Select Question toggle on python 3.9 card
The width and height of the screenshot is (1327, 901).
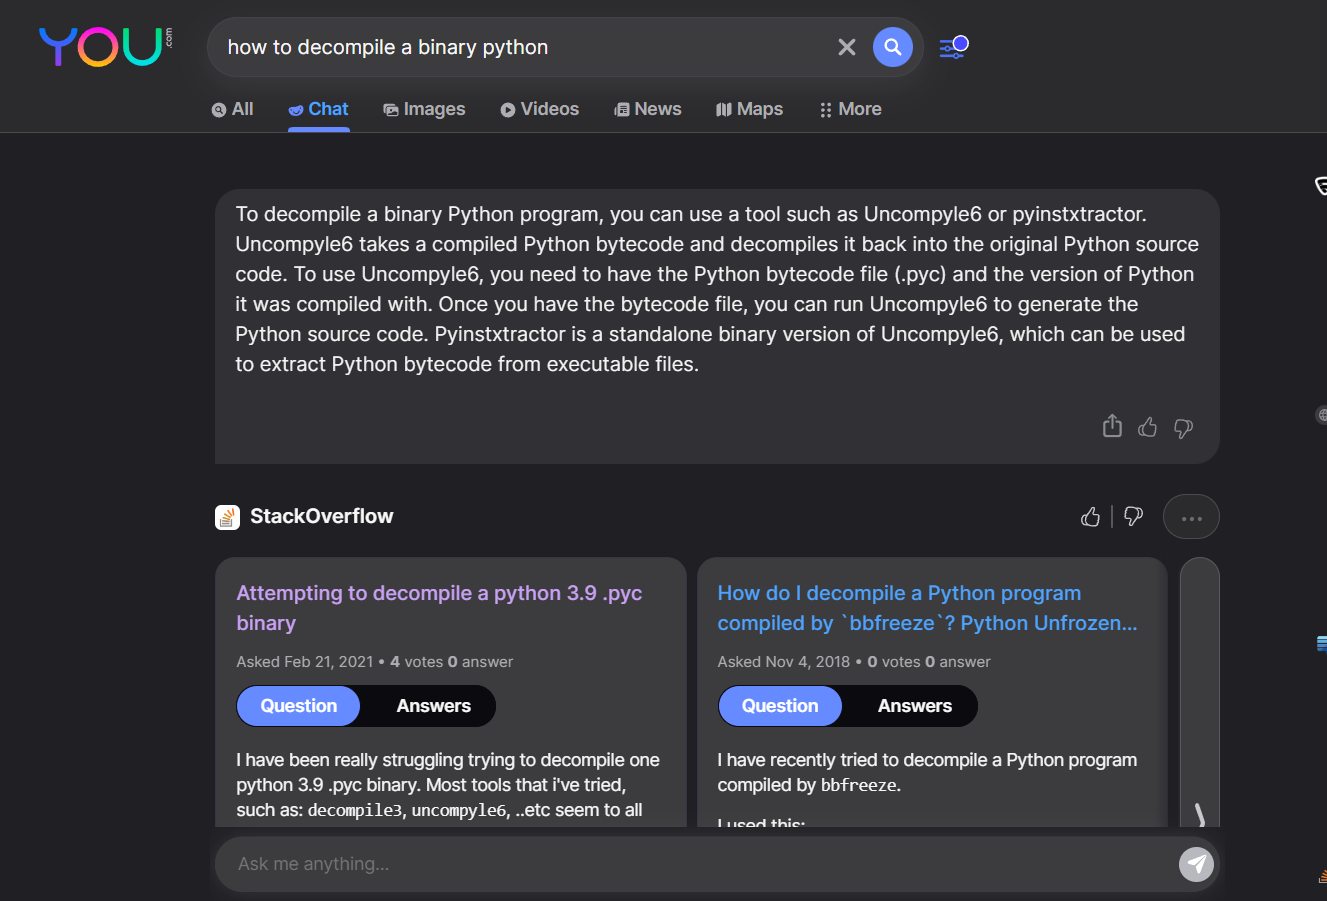[298, 706]
